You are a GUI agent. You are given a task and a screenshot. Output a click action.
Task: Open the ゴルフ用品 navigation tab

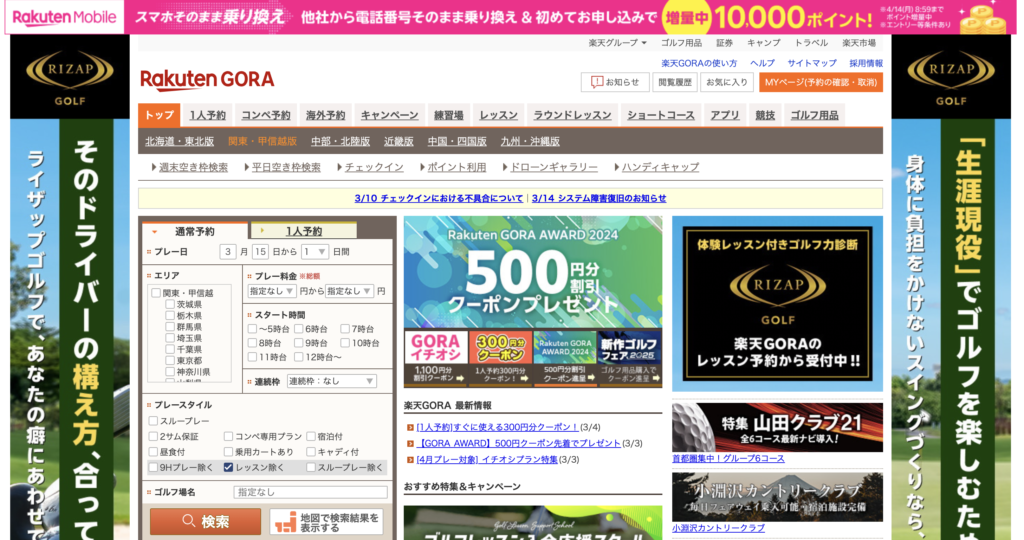point(814,115)
